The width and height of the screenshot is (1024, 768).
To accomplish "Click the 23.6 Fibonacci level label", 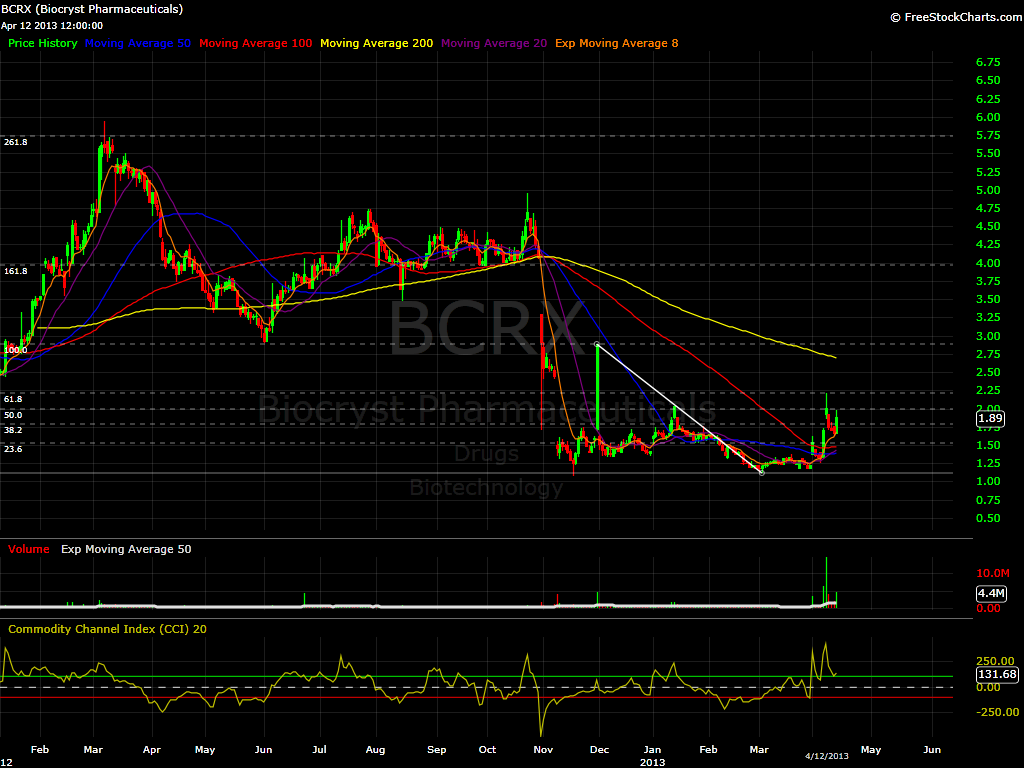I will pos(13,449).
